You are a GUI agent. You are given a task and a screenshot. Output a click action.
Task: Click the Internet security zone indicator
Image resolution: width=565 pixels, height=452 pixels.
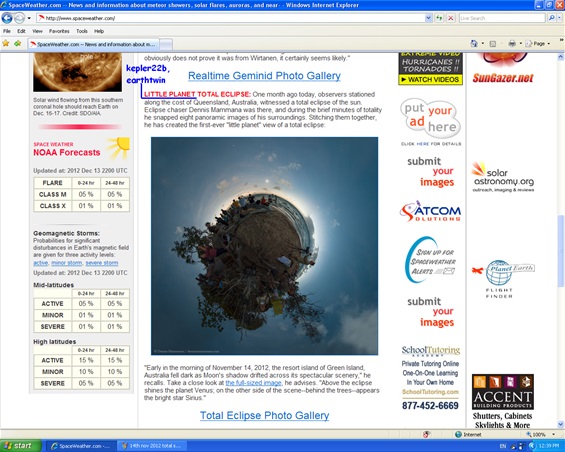coord(468,434)
